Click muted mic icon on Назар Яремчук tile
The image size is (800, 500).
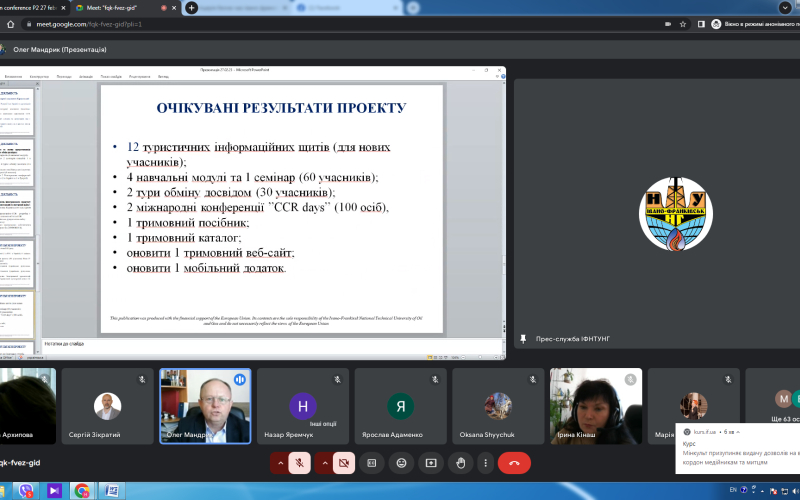click(337, 379)
